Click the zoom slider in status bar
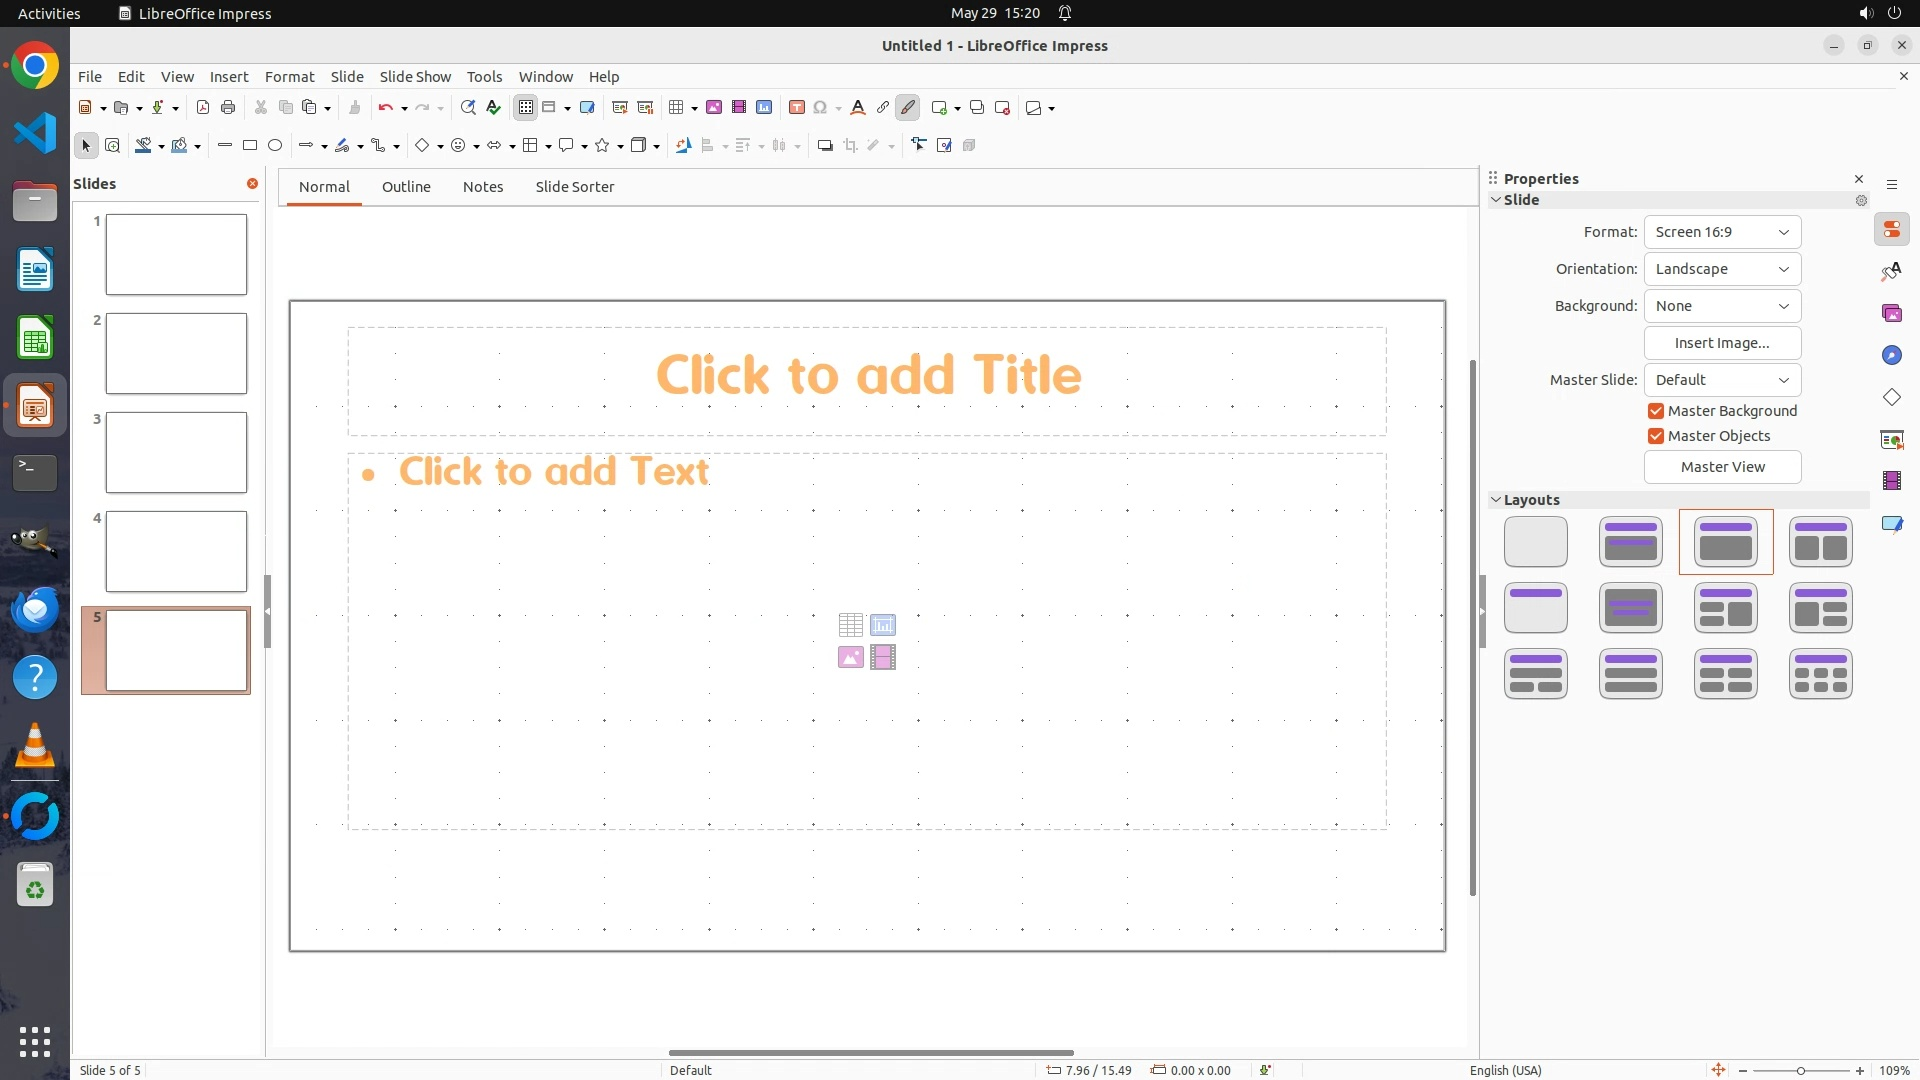Viewport: 1920px width, 1080px height. pos(1800,1070)
